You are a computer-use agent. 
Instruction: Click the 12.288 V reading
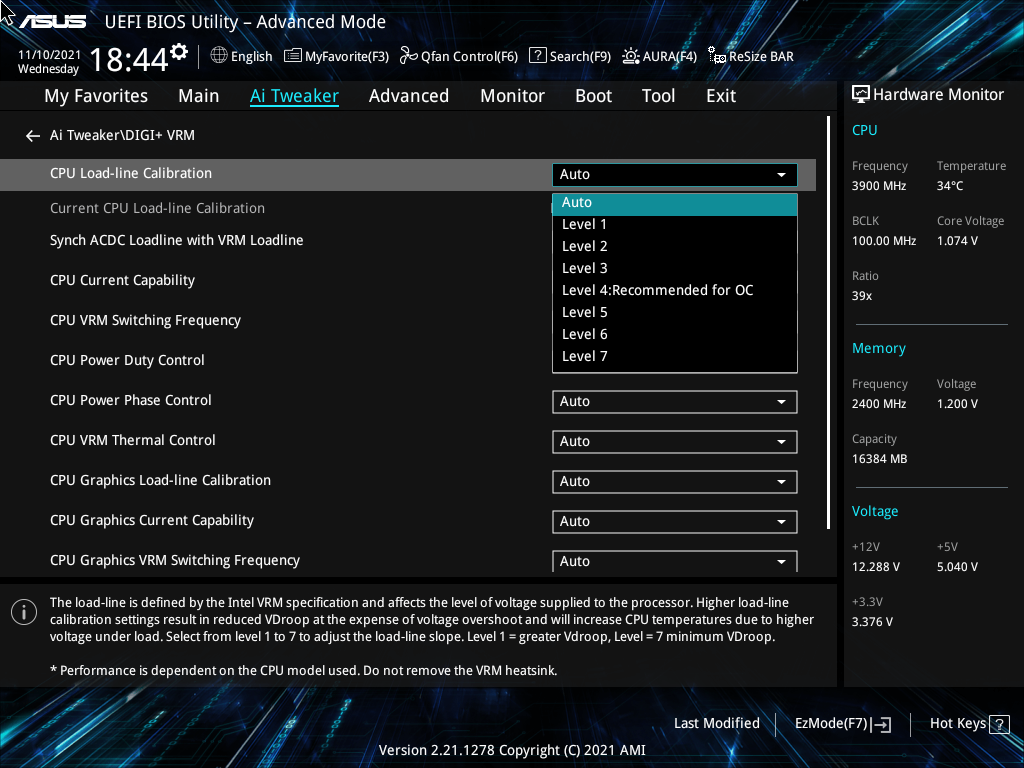[875, 567]
